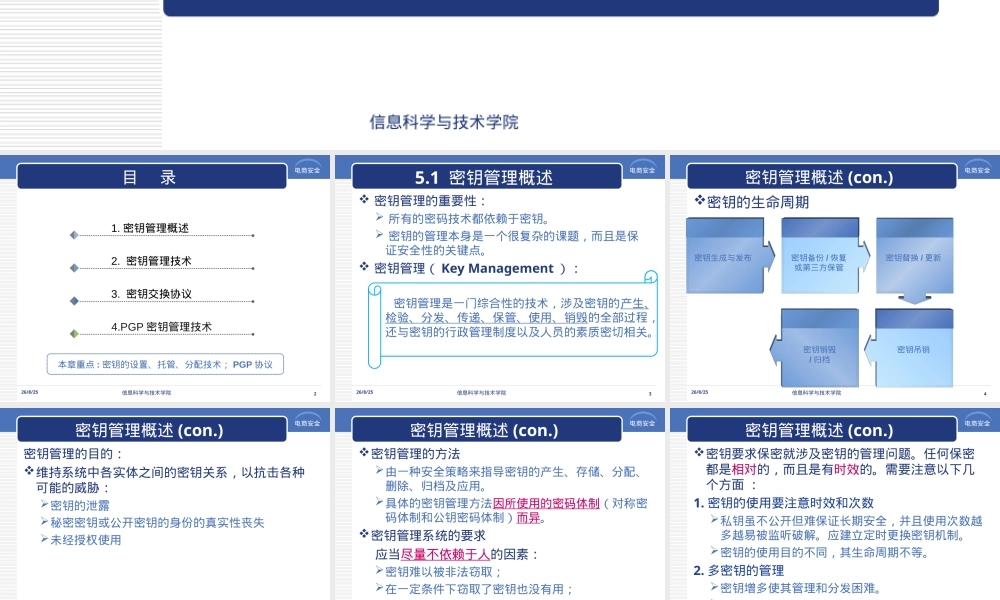Select the 密钥替换/更新 lifecycle box
The width and height of the screenshot is (1000, 600).
click(914, 258)
